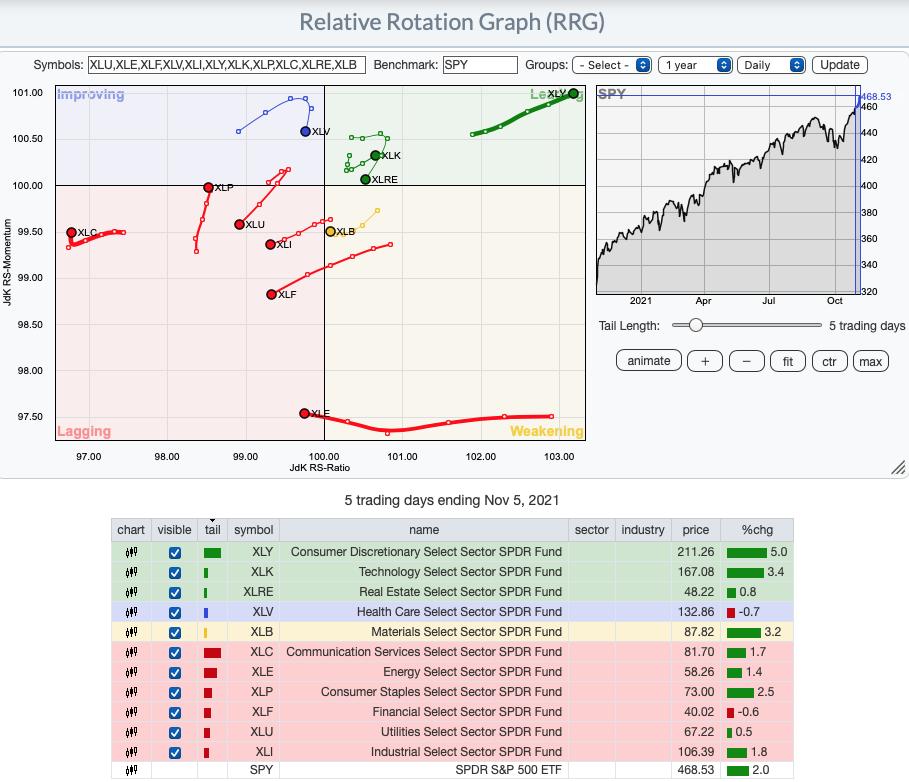909x782 pixels.
Task: Open the chart icon for XLB row
Action: point(132,632)
